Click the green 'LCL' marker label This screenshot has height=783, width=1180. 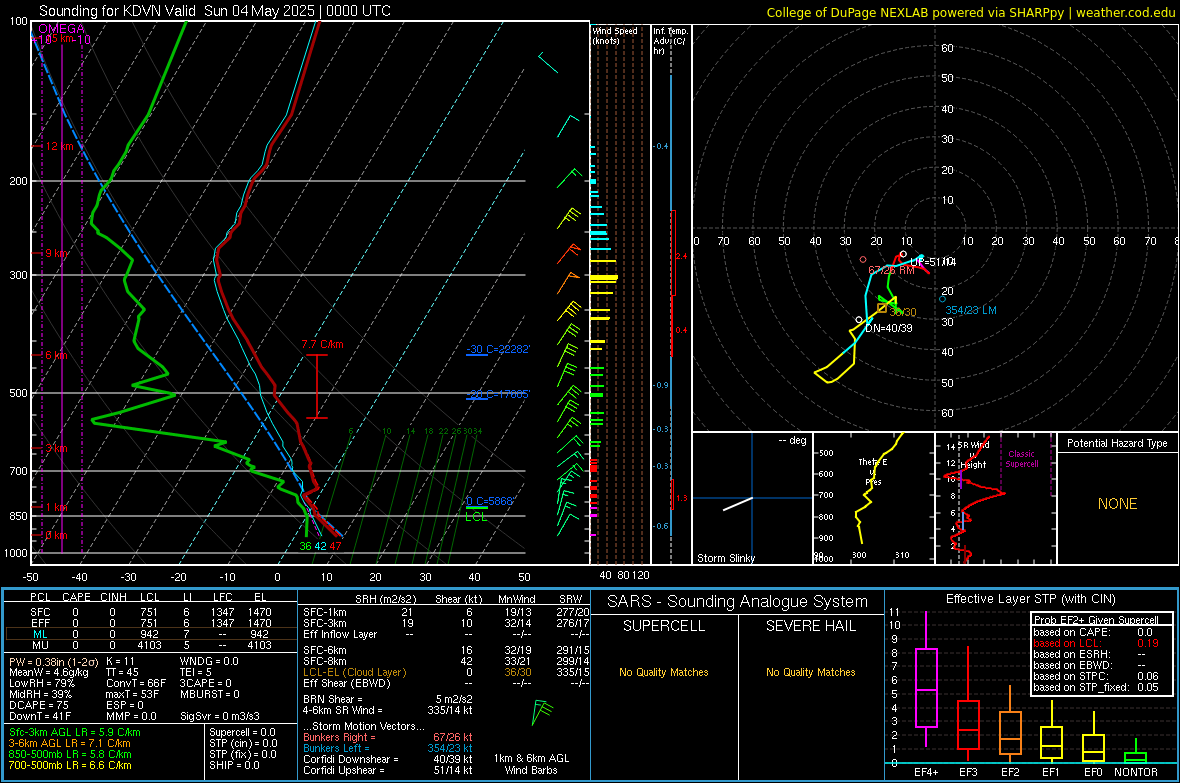476,516
